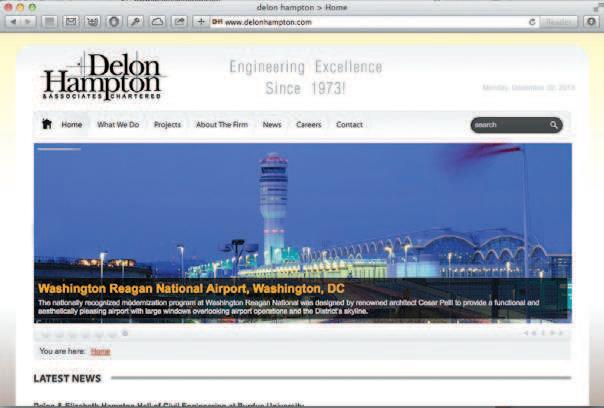Click the Delon Hampton & Associates logo
604x408 pixels.
[103, 77]
